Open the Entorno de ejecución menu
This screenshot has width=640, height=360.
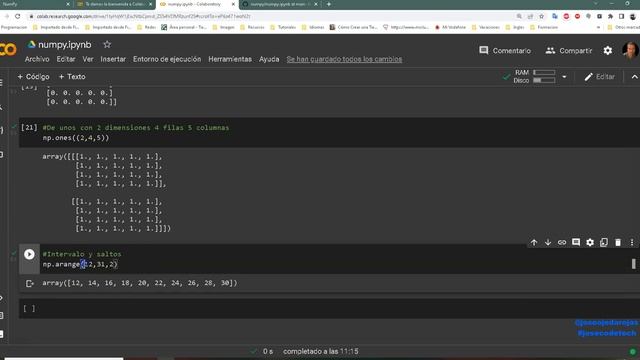coord(167,59)
